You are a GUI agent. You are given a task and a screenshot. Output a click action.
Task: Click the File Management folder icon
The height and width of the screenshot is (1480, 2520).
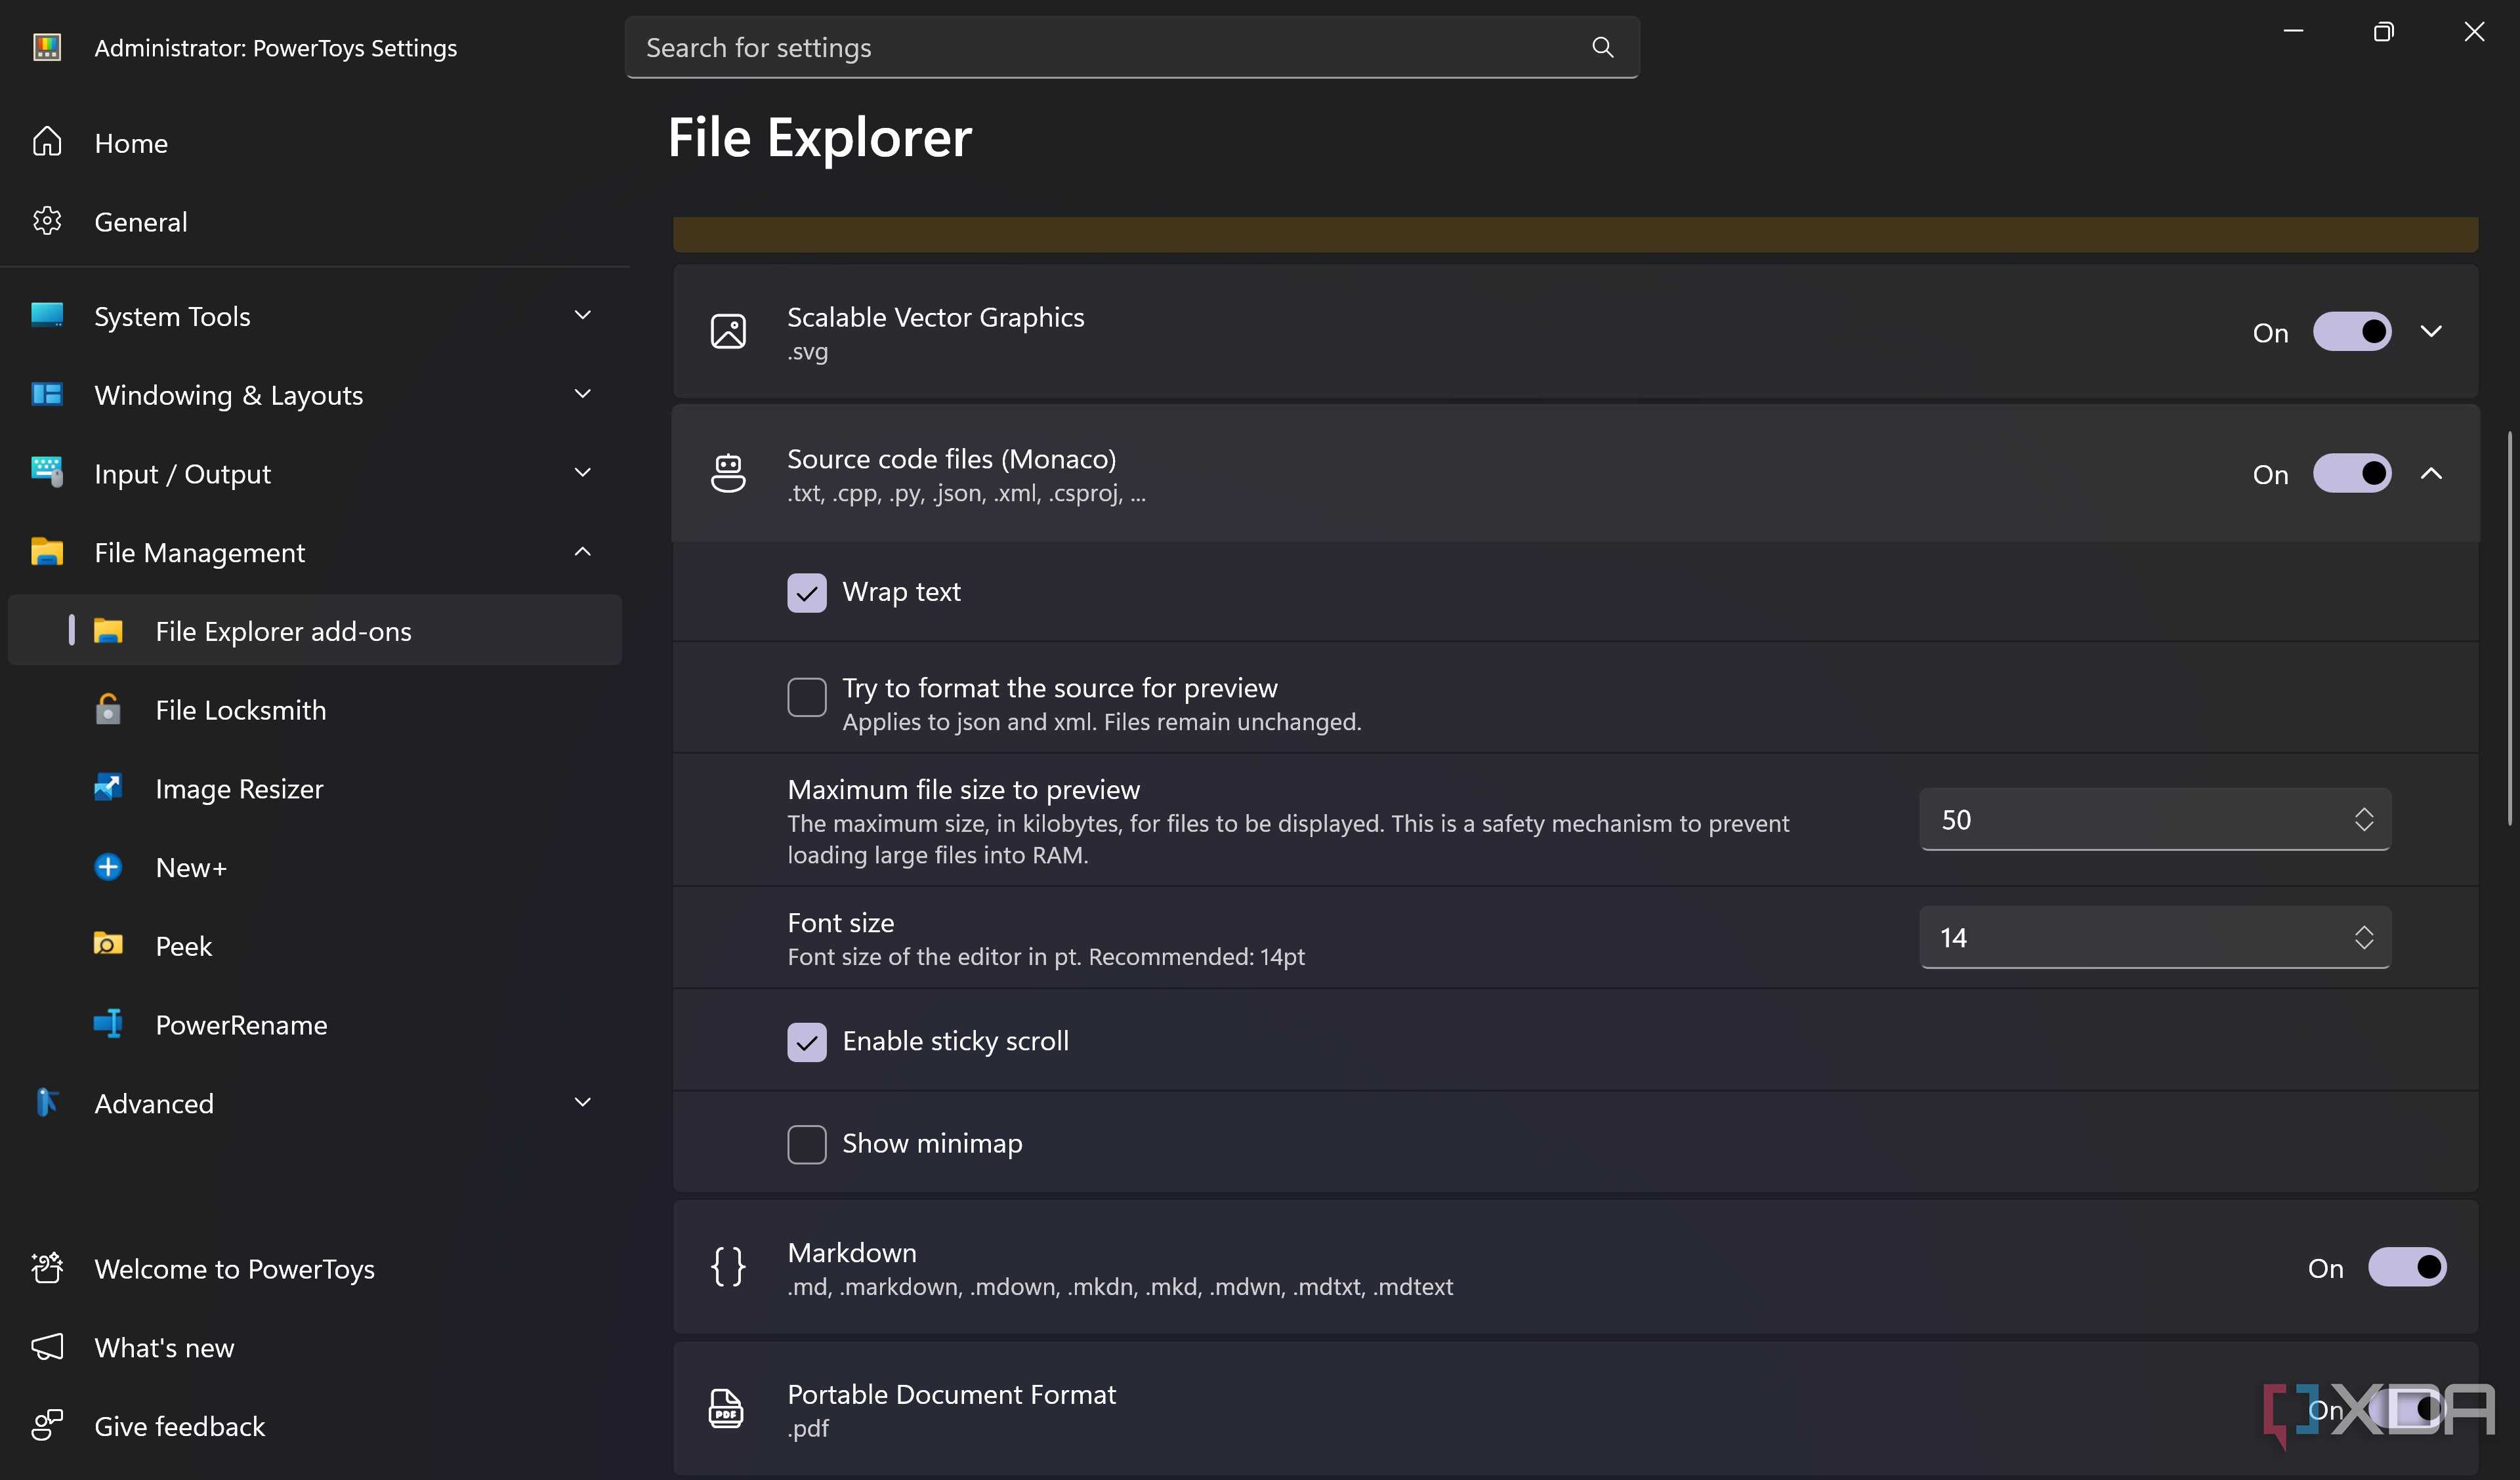(47, 551)
